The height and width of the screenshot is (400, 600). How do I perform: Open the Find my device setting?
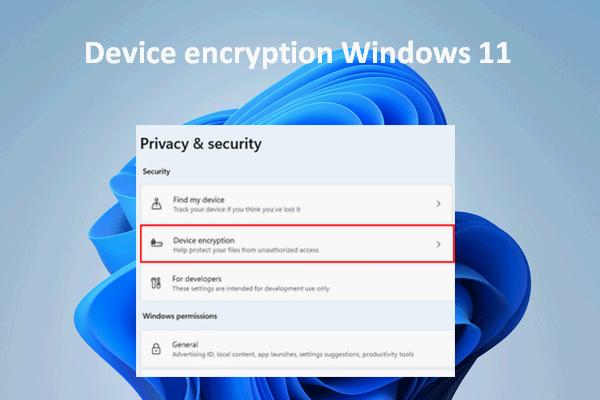[x=296, y=204]
